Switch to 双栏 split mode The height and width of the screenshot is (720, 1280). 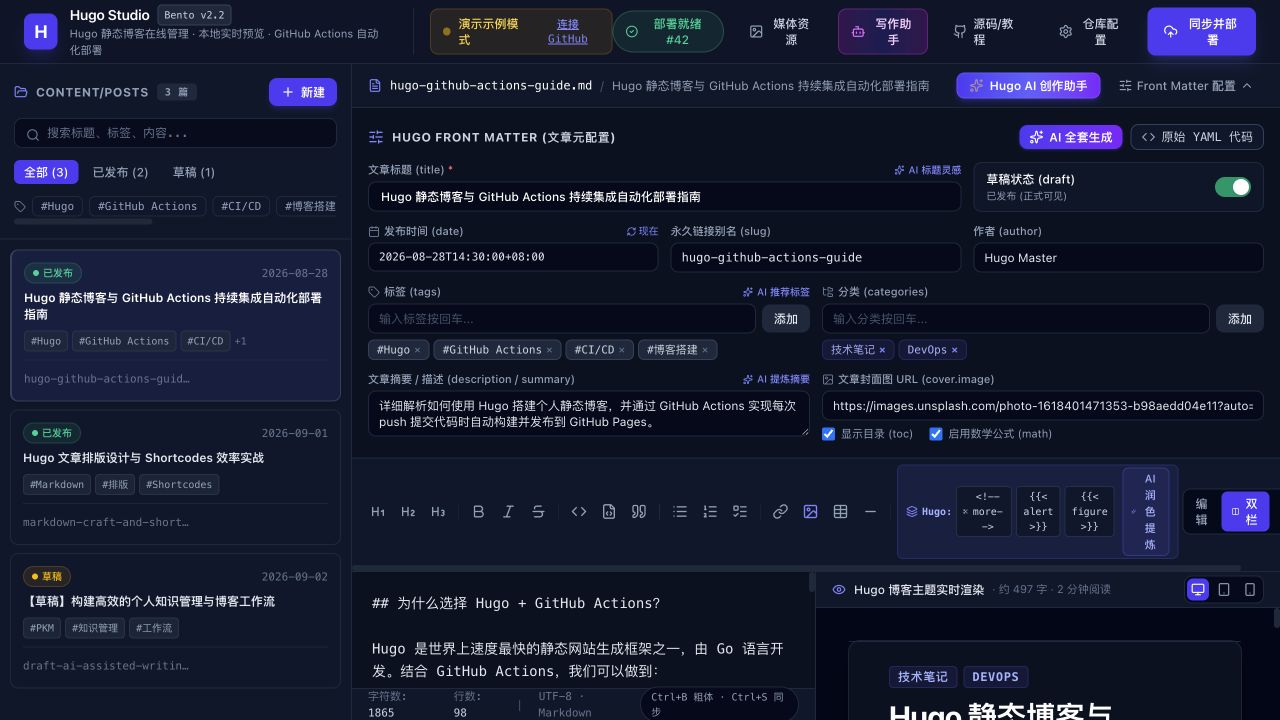(x=1245, y=511)
